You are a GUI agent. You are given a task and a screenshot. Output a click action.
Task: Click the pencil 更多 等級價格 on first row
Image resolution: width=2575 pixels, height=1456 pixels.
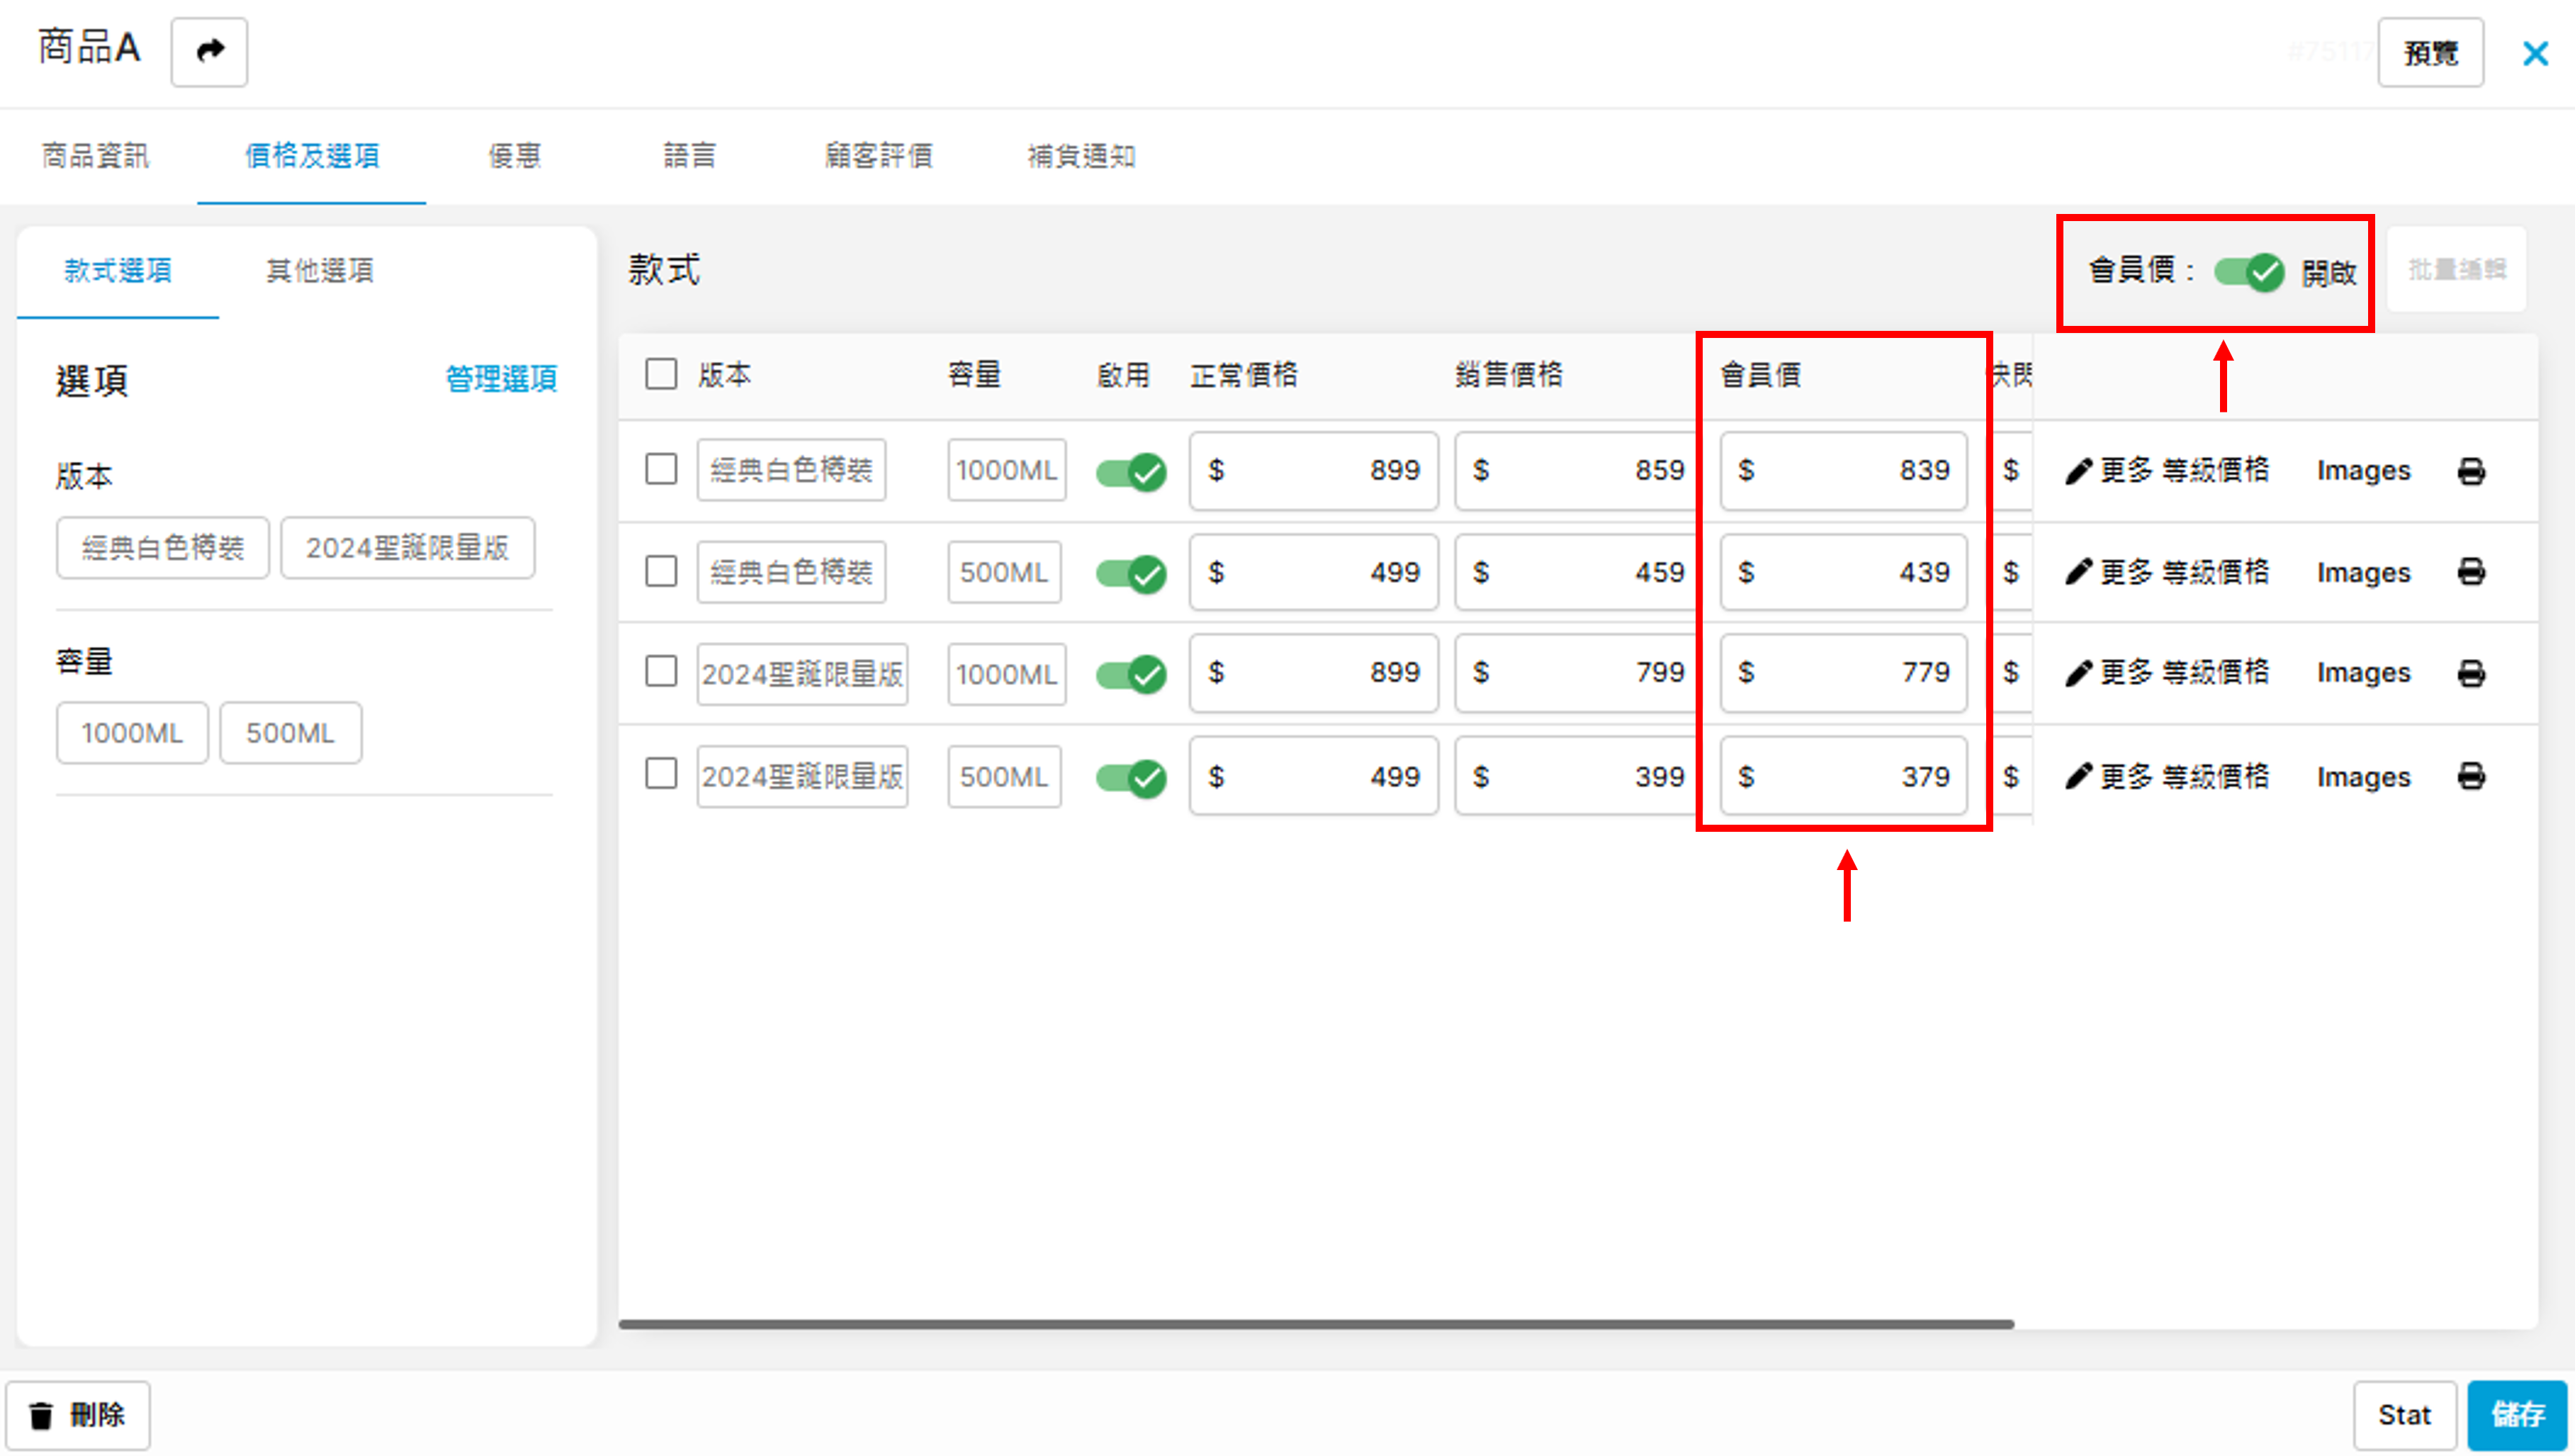coord(2167,471)
